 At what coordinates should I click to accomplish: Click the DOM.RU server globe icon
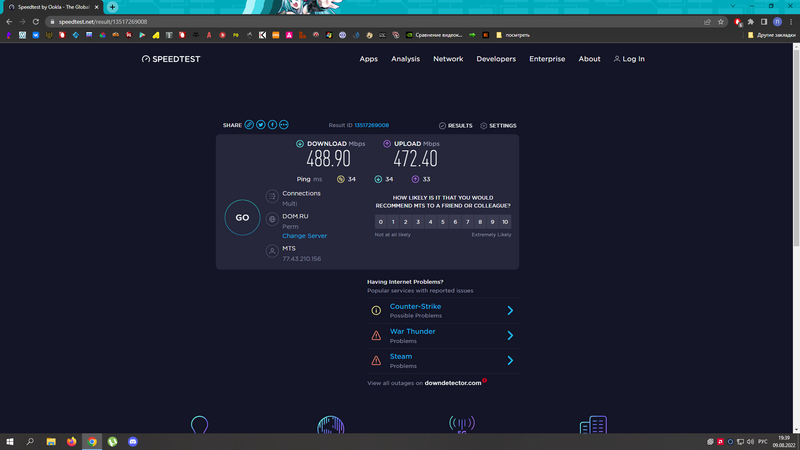[272, 219]
